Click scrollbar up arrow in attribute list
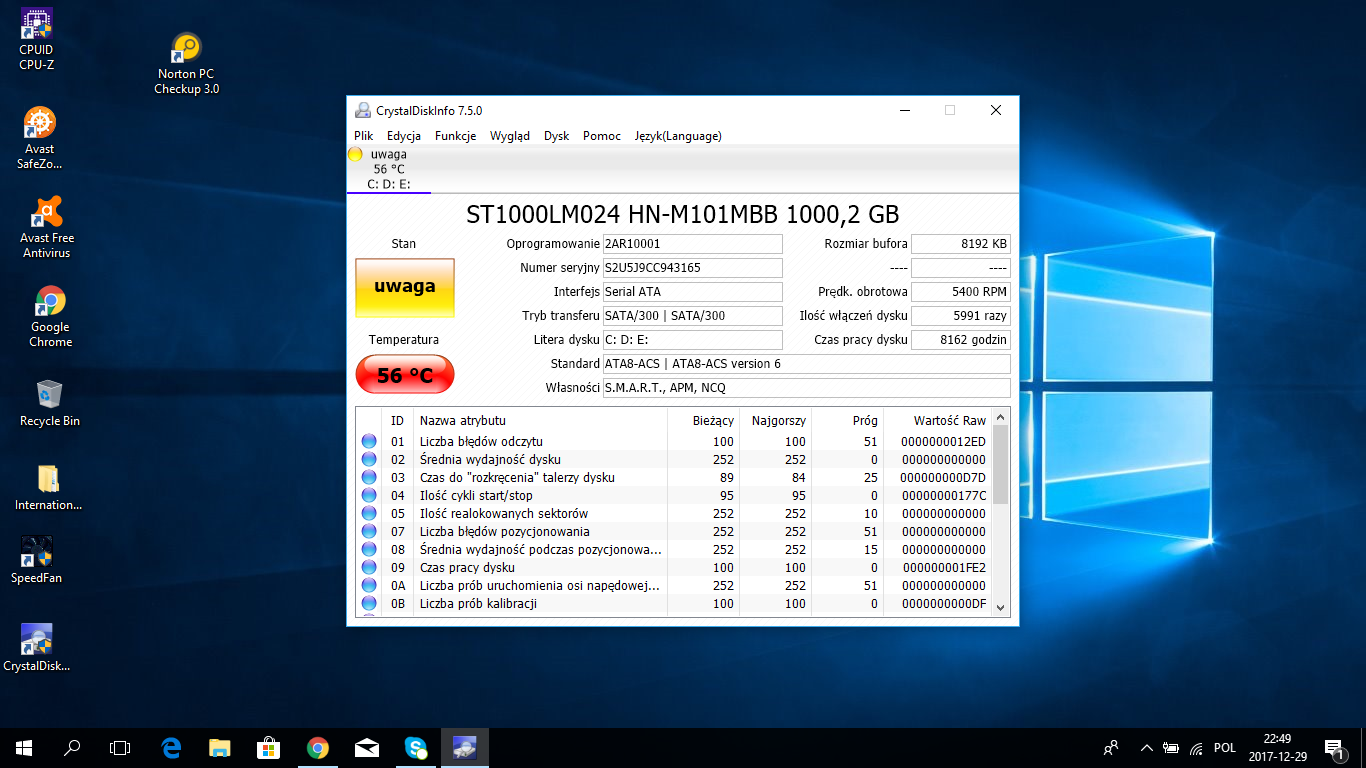The width and height of the screenshot is (1366, 768). tap(1001, 416)
